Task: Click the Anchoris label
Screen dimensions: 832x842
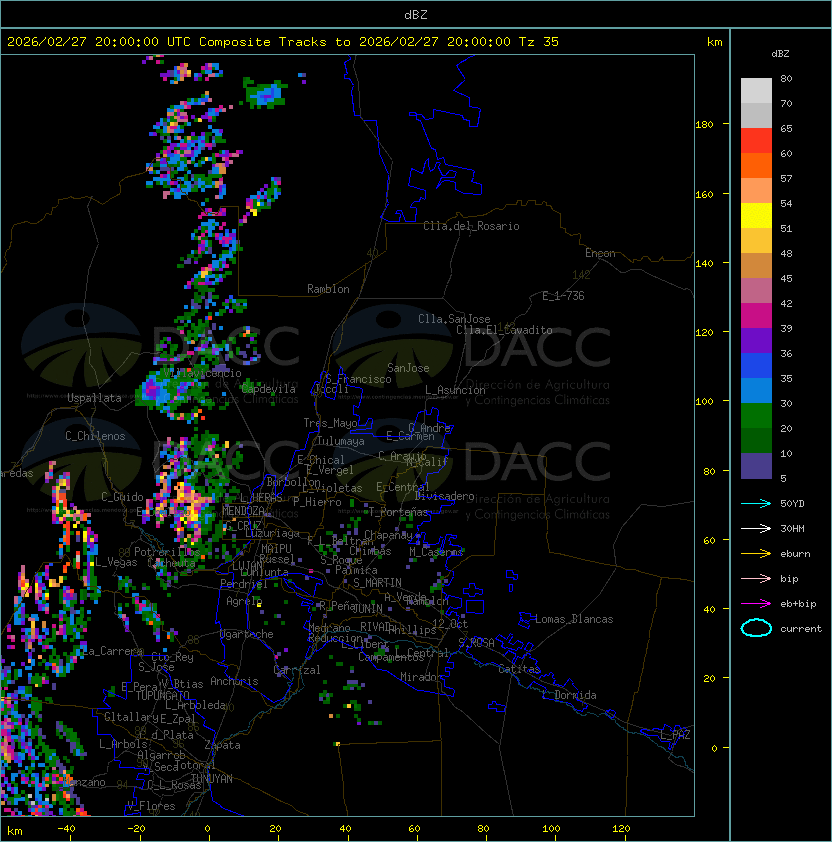Action: tap(234, 681)
